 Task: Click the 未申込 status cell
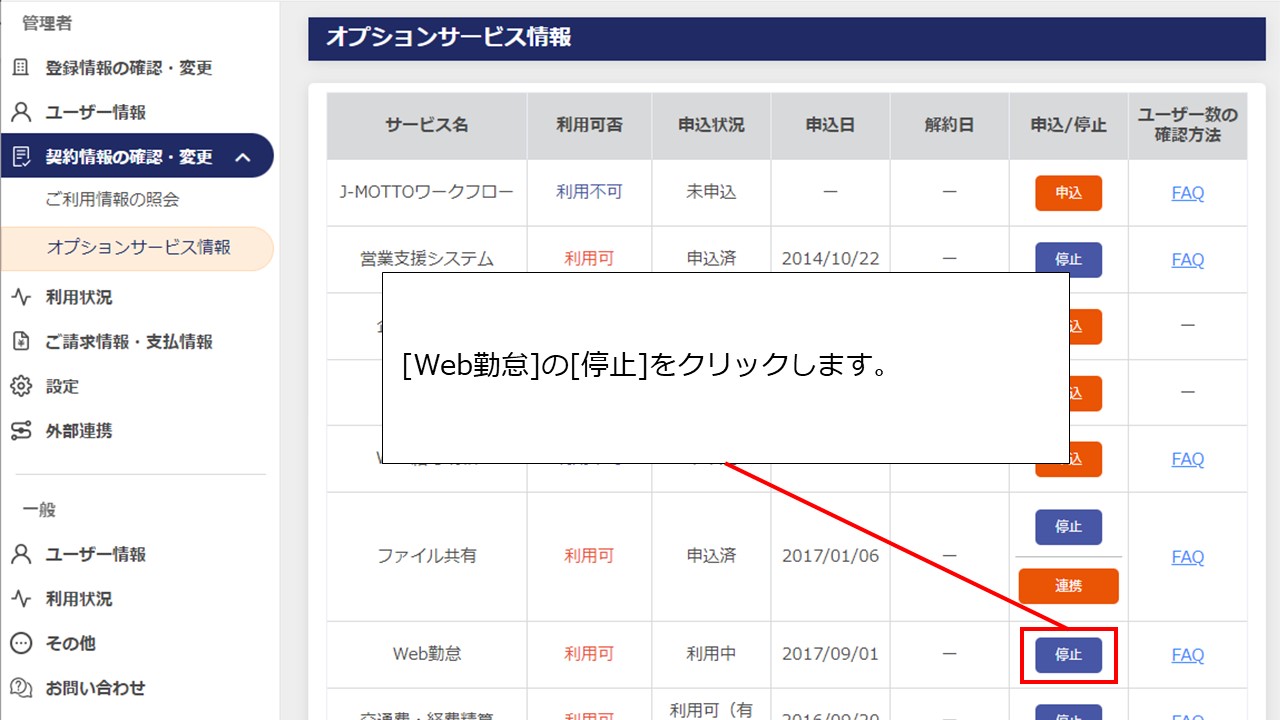[x=711, y=192]
